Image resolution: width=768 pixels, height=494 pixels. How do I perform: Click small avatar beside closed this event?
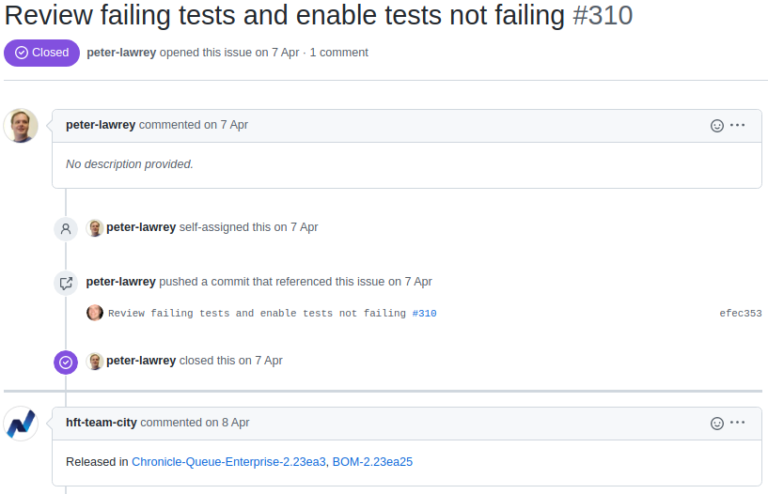pos(95,361)
